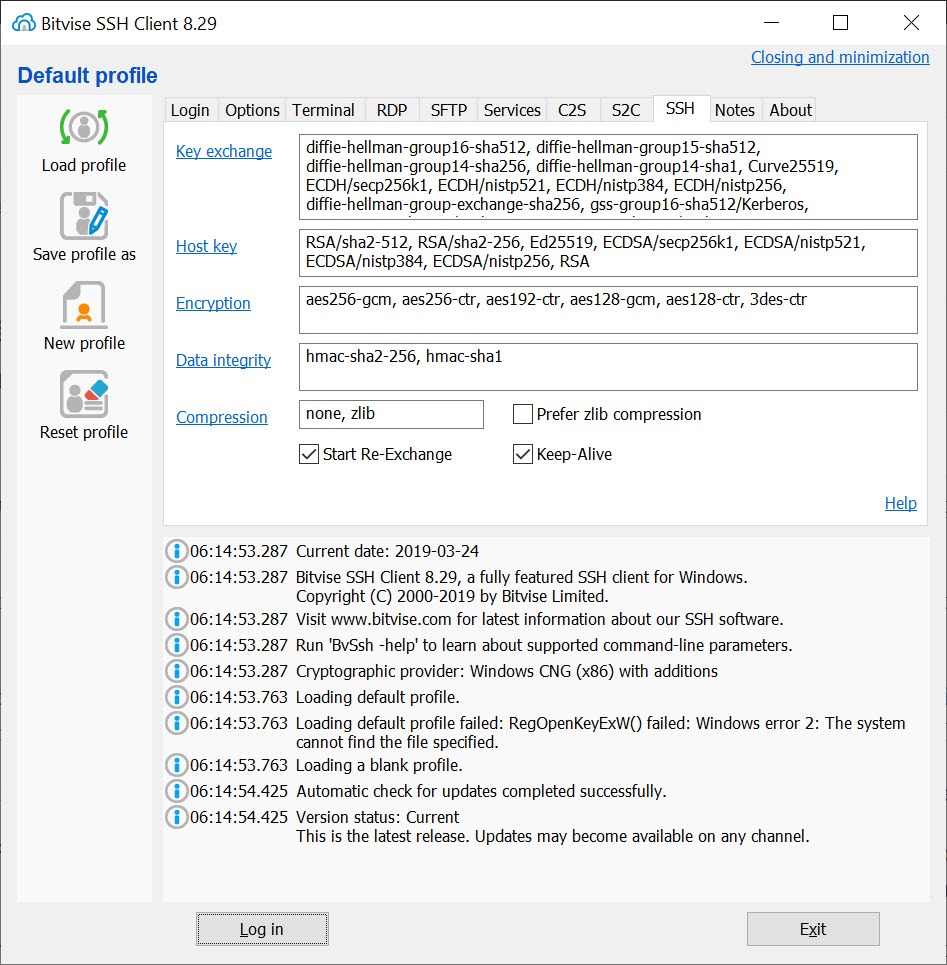Screen dimensions: 947x965
Task: Click the Copyright (C) 2000-2019 log line
Action: [452, 596]
